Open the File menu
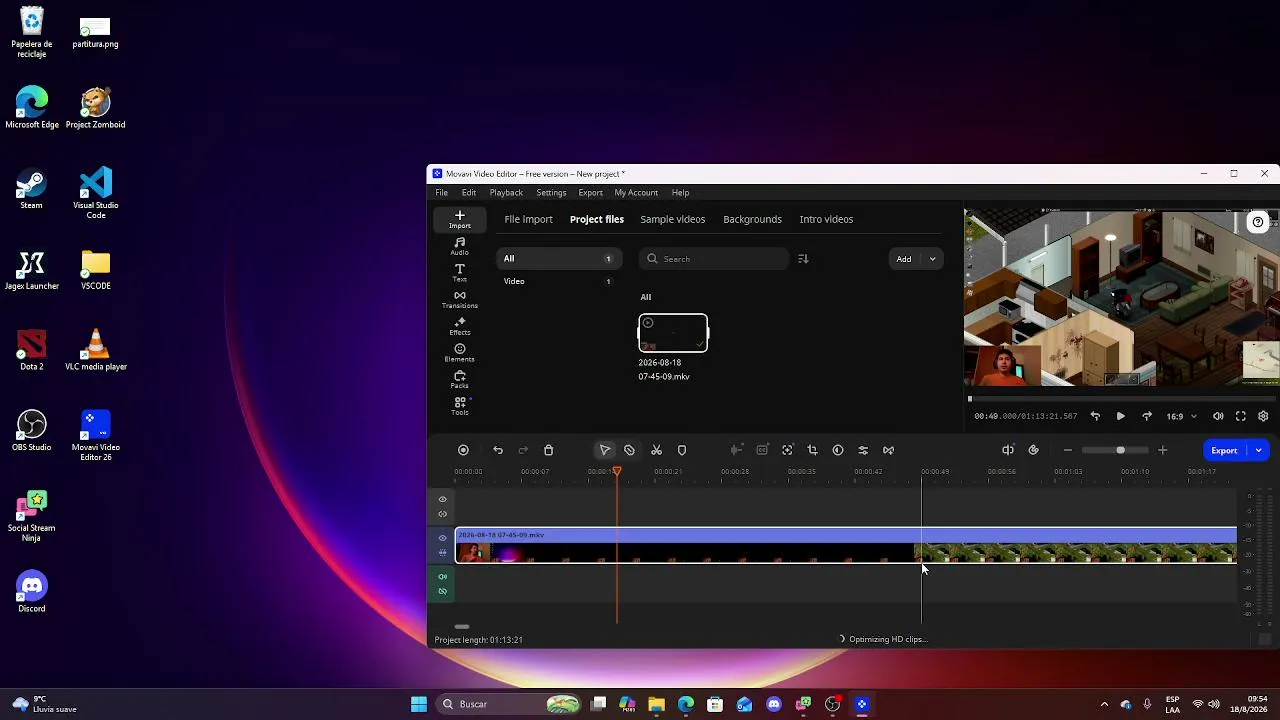Viewport: 1280px width, 720px height. (441, 193)
